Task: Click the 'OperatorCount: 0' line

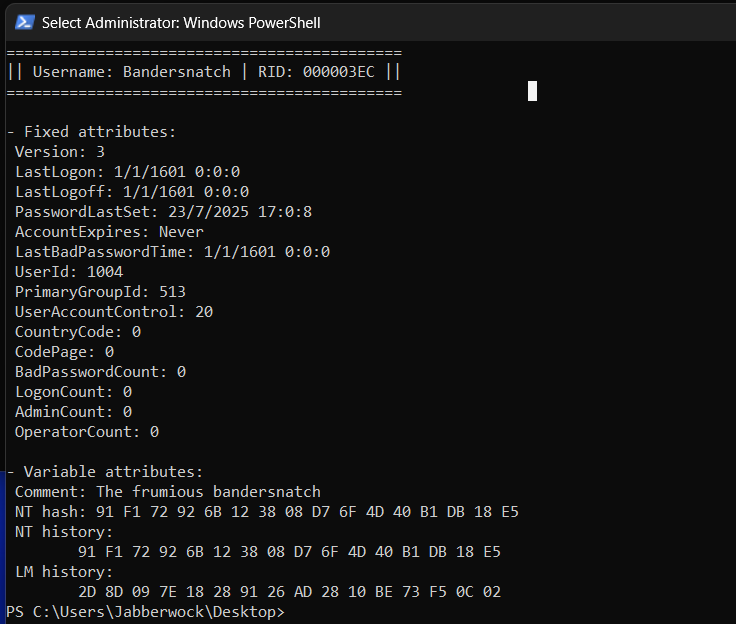Action: coord(87,432)
